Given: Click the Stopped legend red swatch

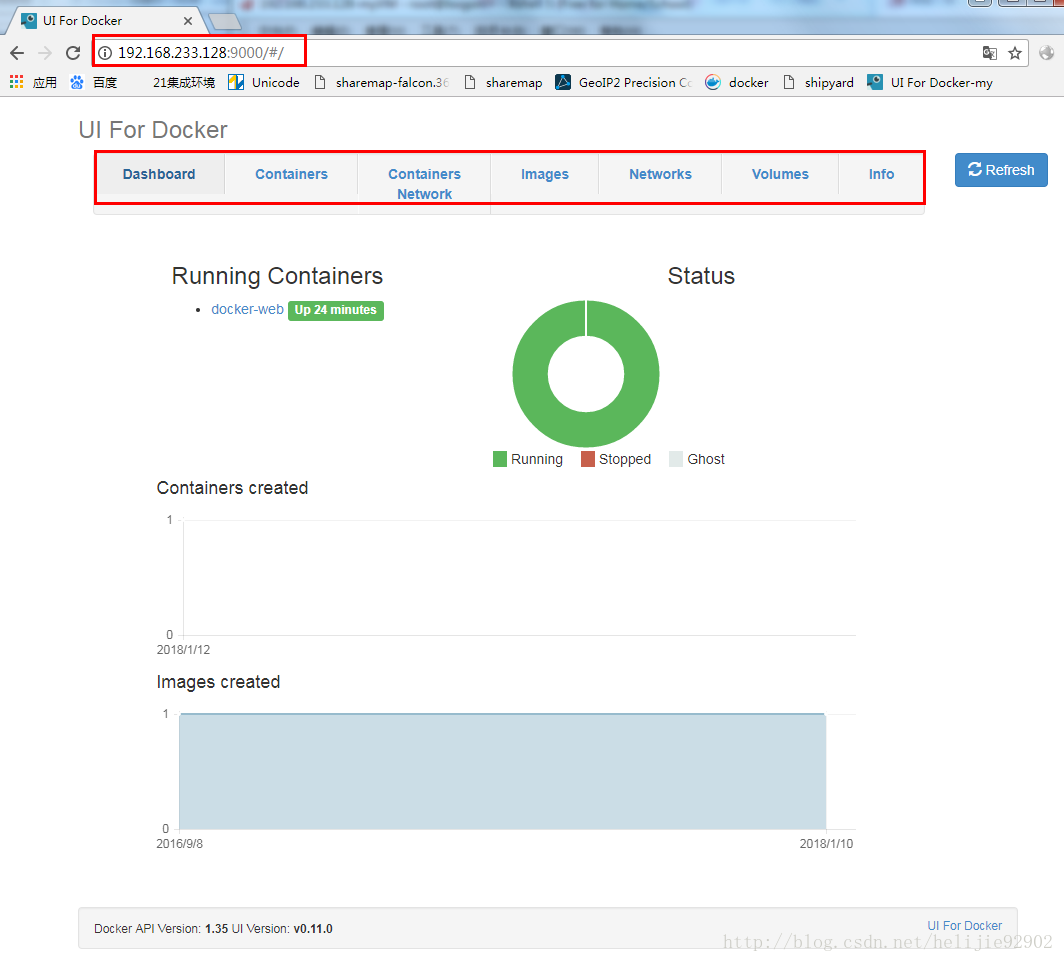Looking at the screenshot, I should (588, 459).
